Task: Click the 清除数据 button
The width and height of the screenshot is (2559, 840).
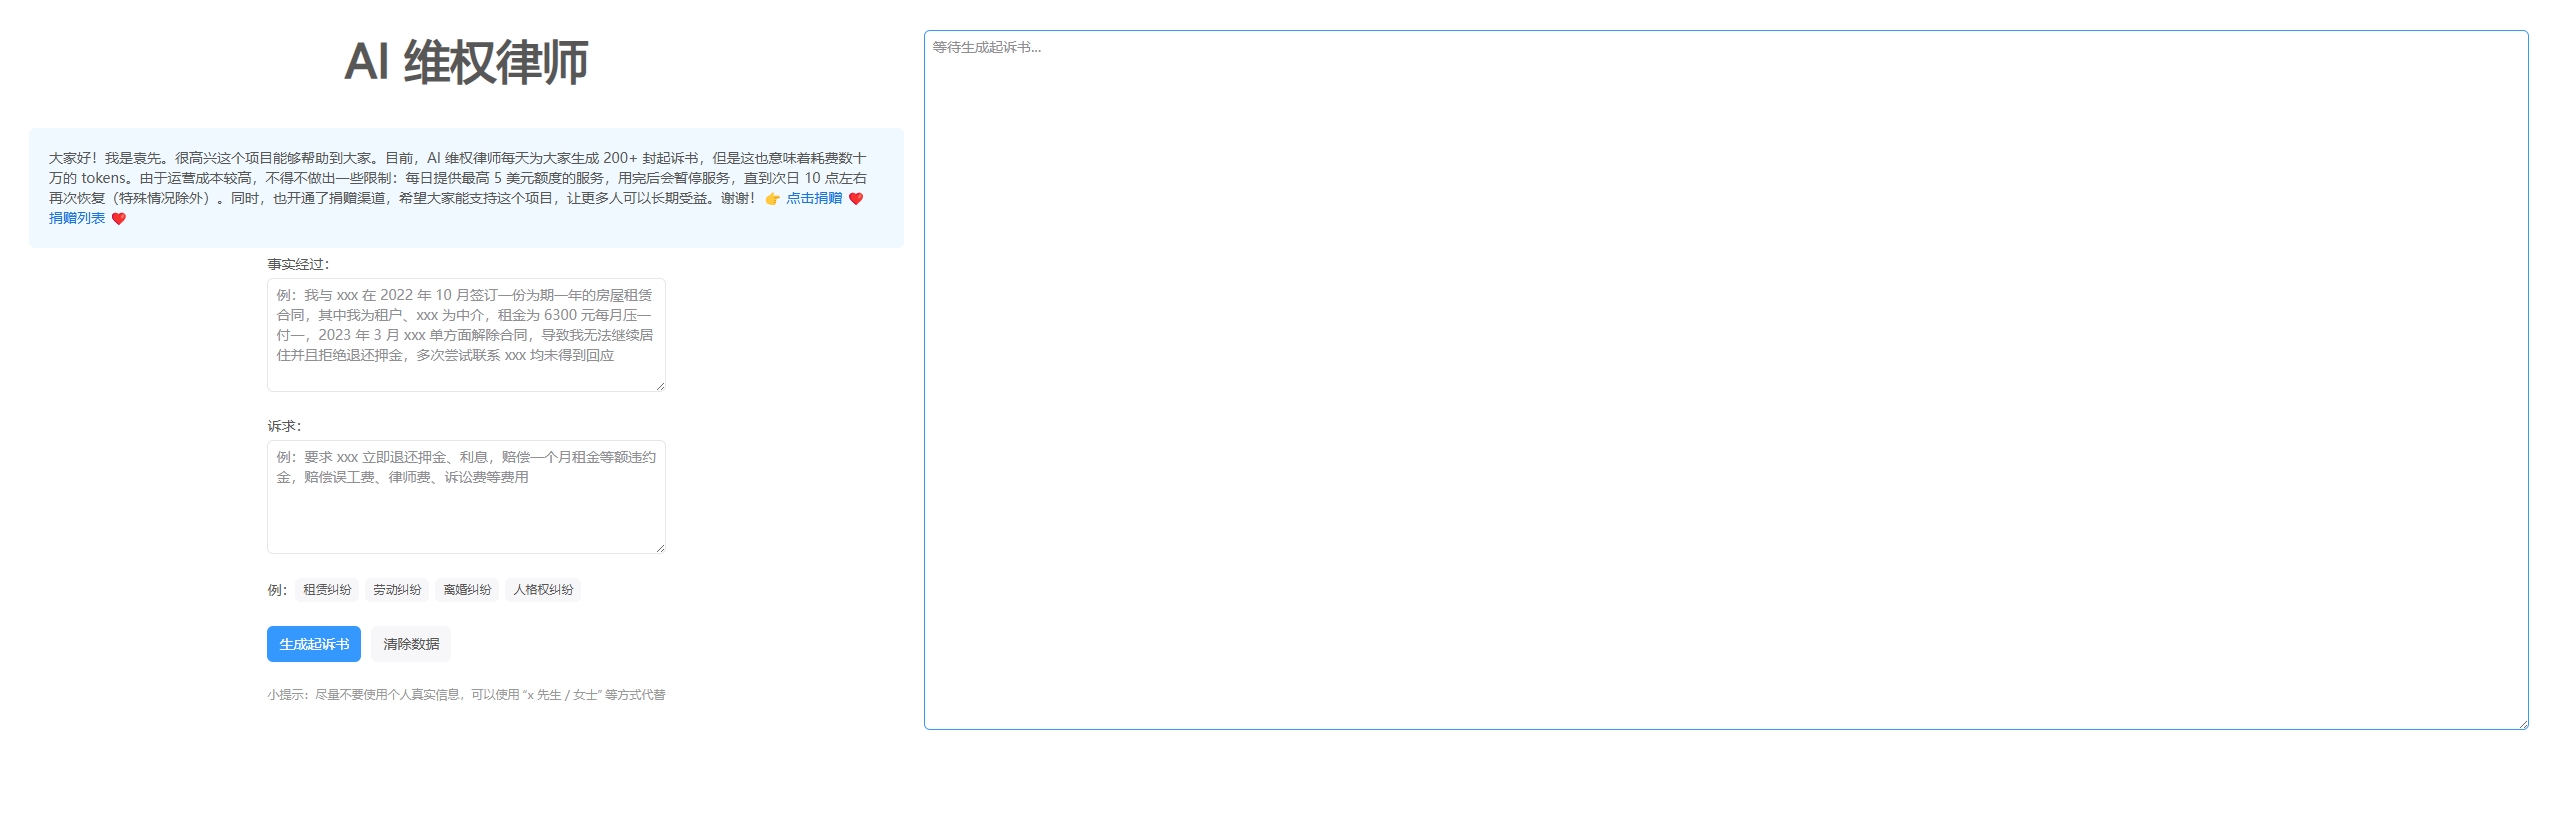Action: (411, 644)
